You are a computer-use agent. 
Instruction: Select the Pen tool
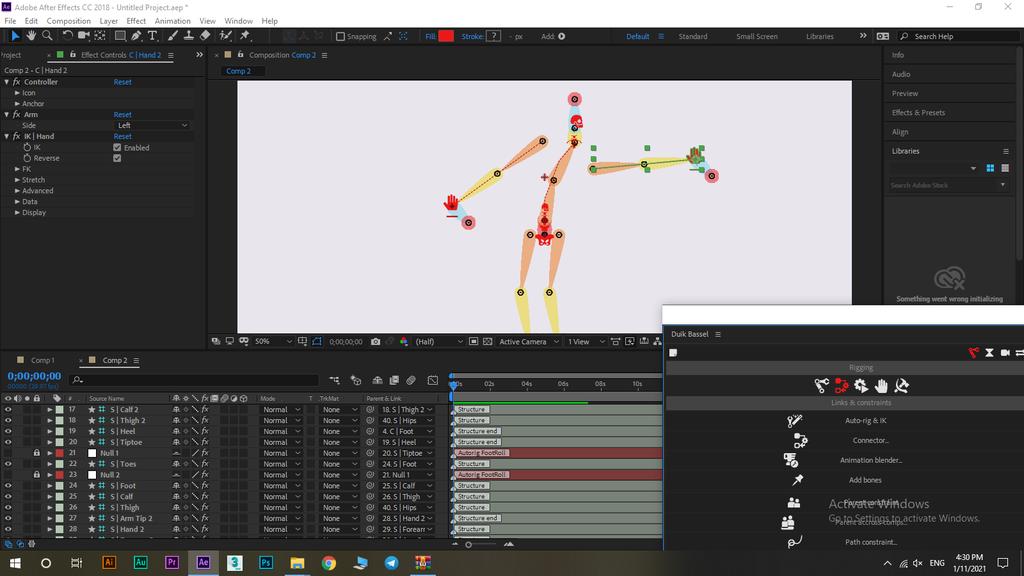point(136,36)
